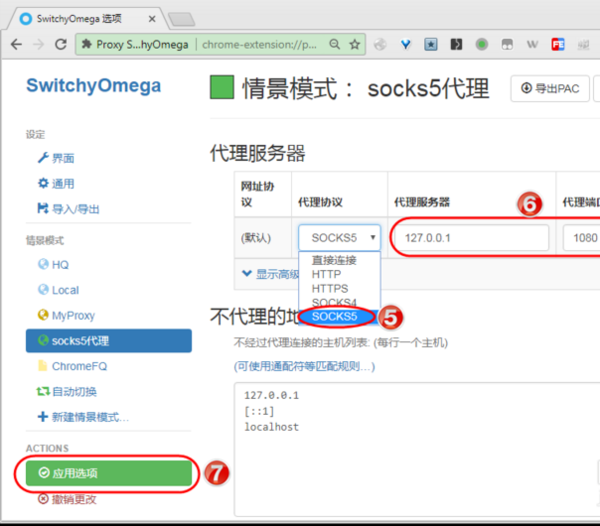Click the bypass list text area

[x=417, y=449]
